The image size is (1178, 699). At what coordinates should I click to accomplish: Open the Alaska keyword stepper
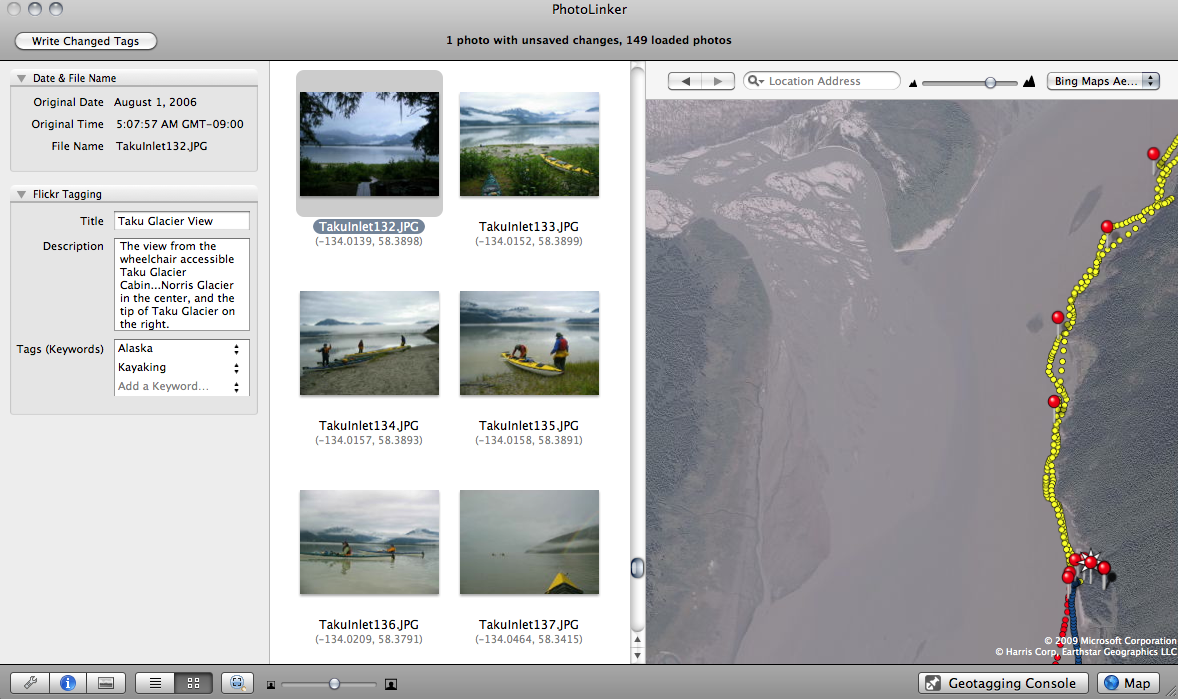click(237, 350)
